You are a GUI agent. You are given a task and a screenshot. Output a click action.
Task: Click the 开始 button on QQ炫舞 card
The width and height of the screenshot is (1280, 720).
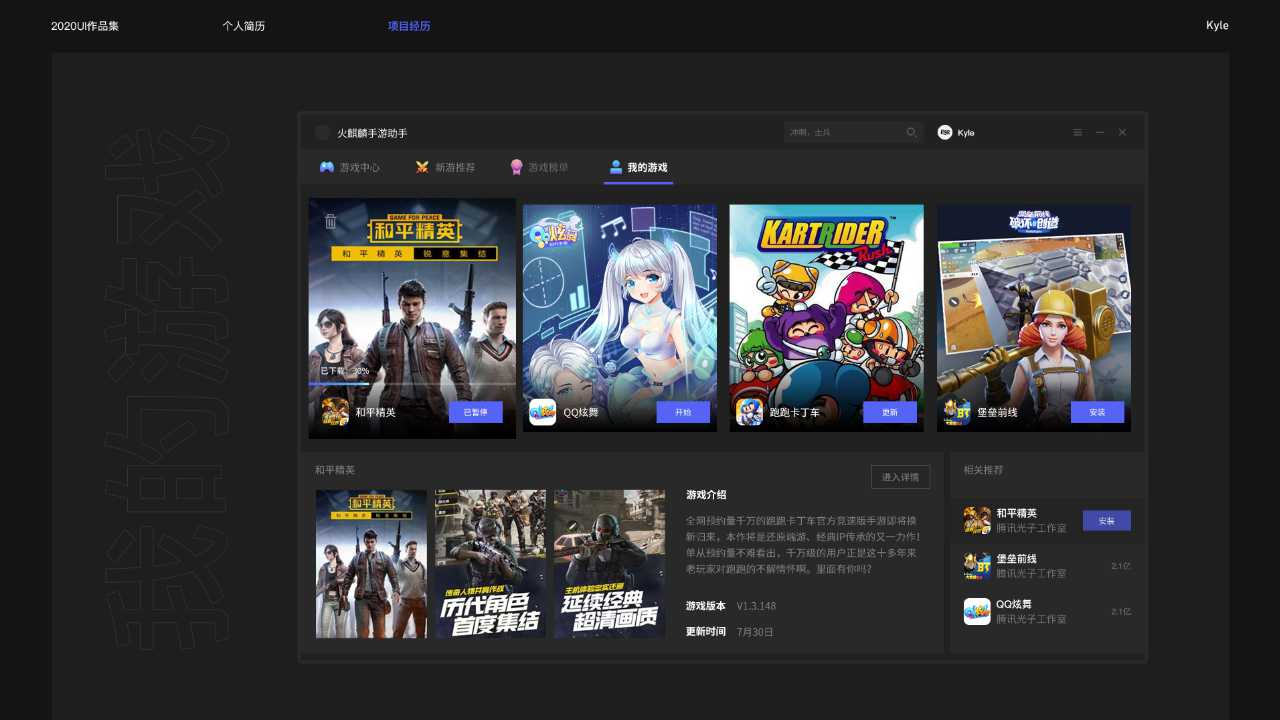pyautogui.click(x=683, y=412)
